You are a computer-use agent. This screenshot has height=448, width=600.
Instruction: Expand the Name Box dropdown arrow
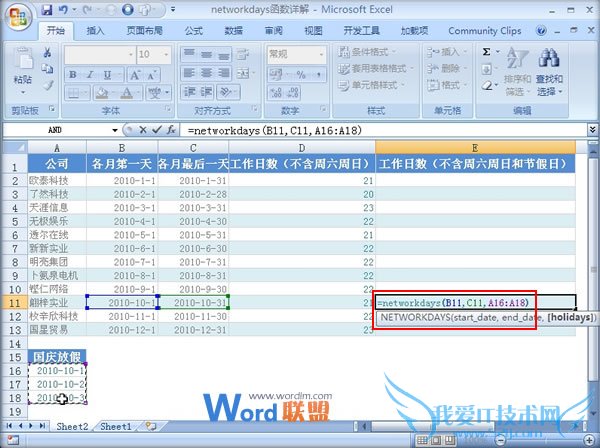114,130
